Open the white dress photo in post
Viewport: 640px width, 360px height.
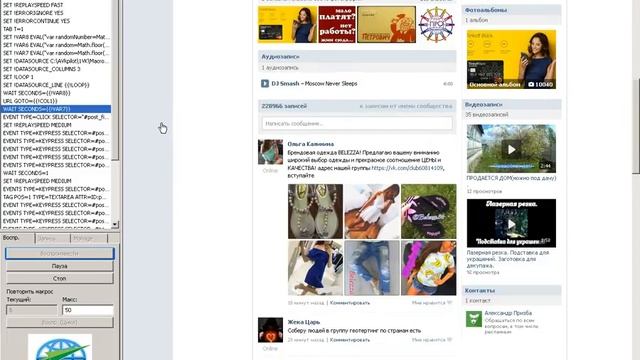372,211
